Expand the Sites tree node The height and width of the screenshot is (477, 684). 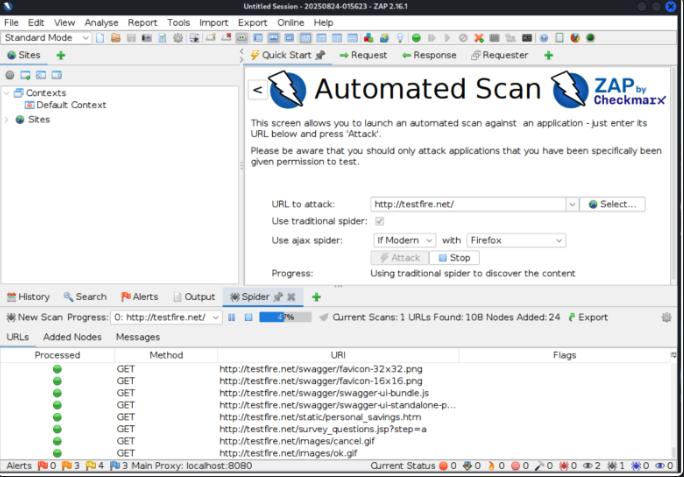[x=7, y=120]
